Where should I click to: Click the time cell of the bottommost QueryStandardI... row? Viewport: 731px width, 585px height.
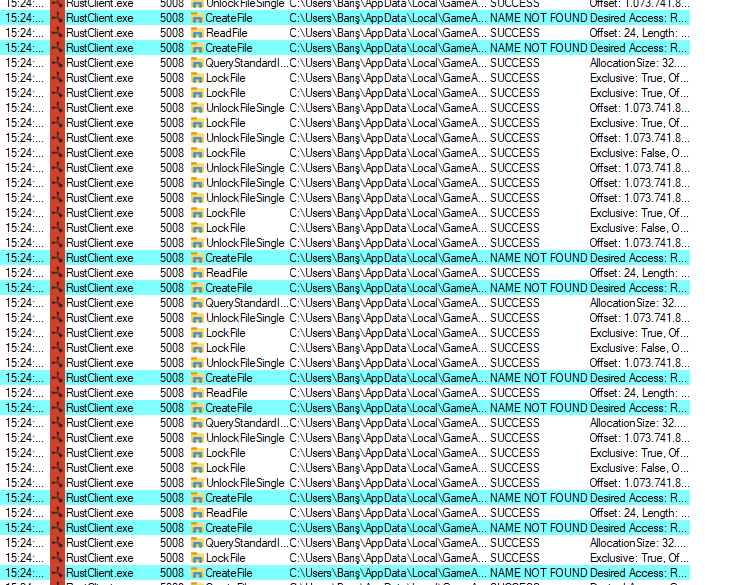tap(25, 543)
